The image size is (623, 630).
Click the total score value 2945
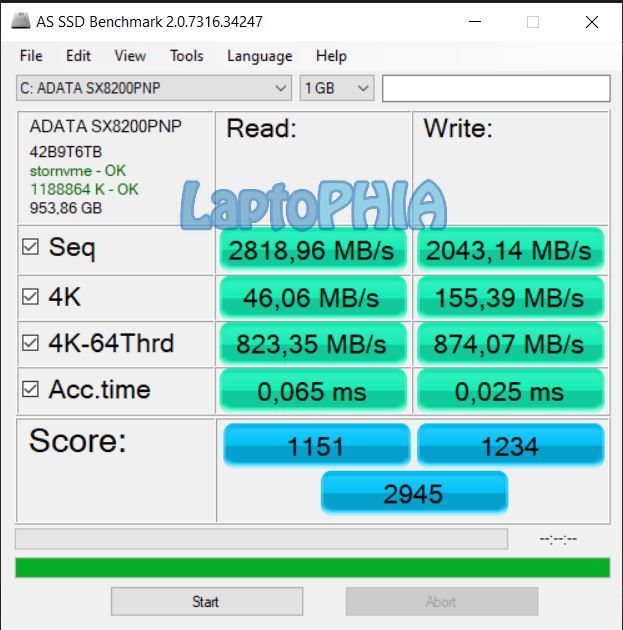(x=414, y=493)
